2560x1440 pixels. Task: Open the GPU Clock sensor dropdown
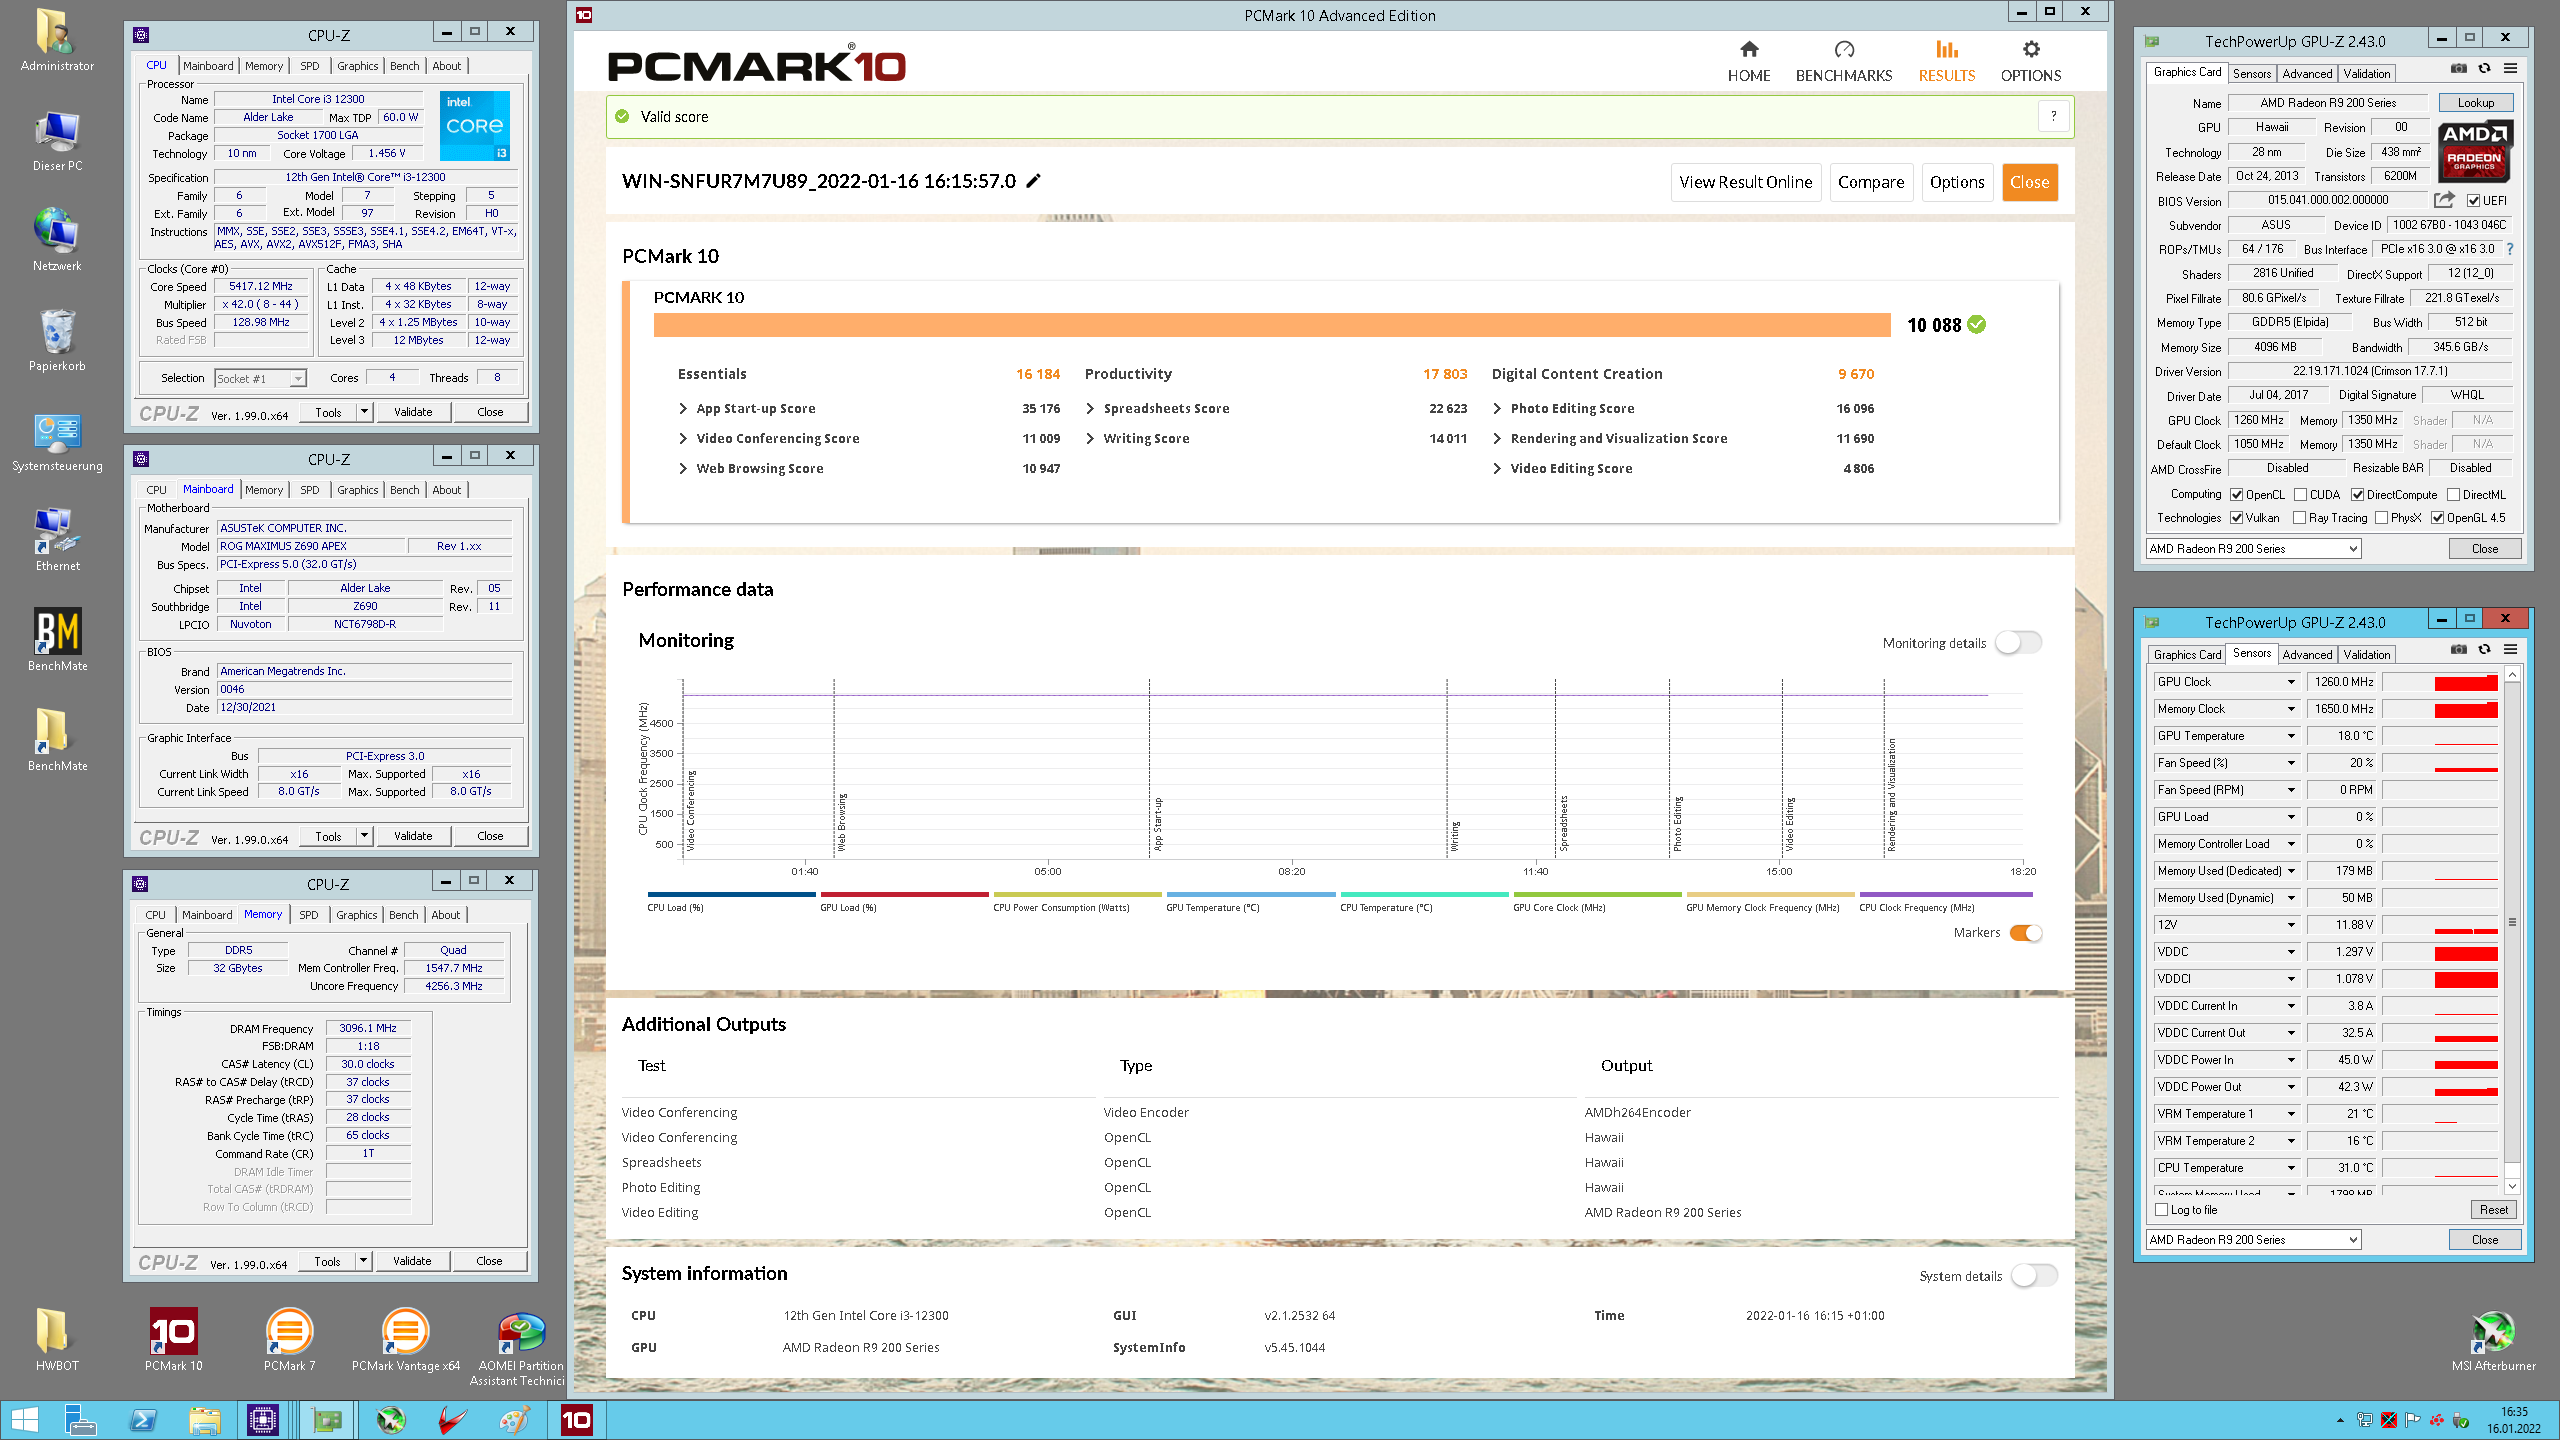(2291, 682)
